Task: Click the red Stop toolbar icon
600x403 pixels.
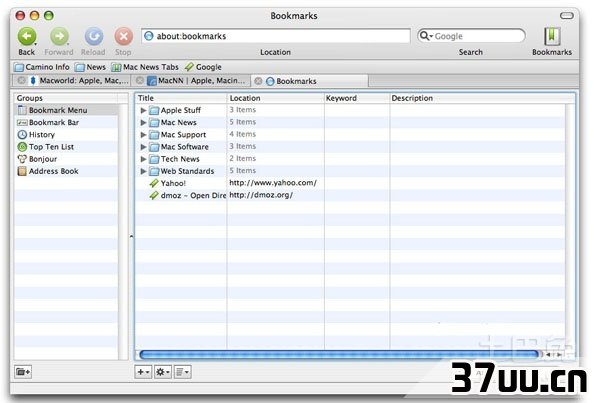Action: point(124,37)
